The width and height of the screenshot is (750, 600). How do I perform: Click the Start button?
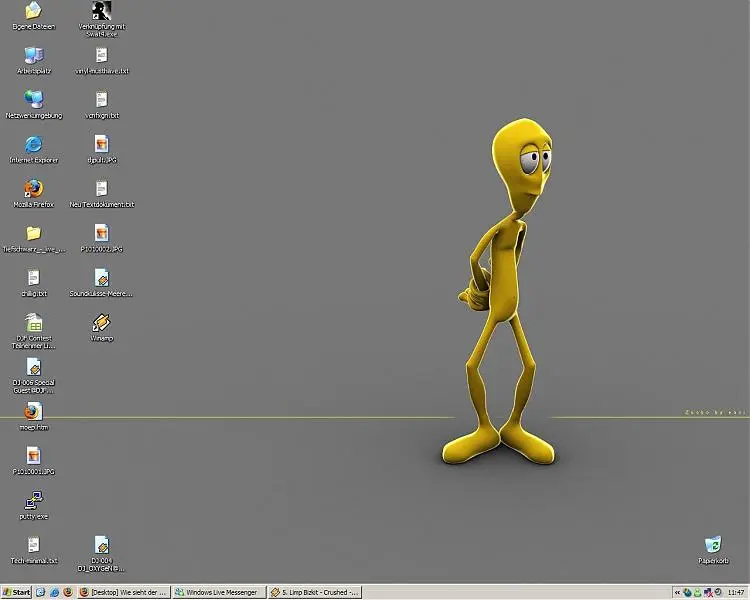pyautogui.click(x=17, y=592)
